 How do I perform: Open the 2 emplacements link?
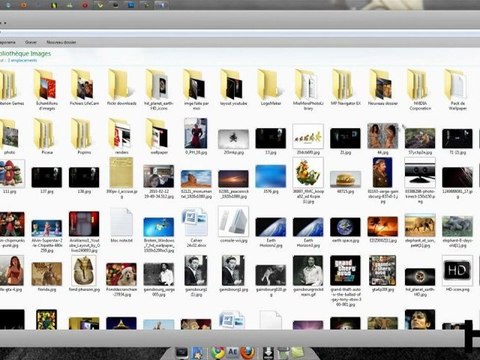click(x=22, y=60)
